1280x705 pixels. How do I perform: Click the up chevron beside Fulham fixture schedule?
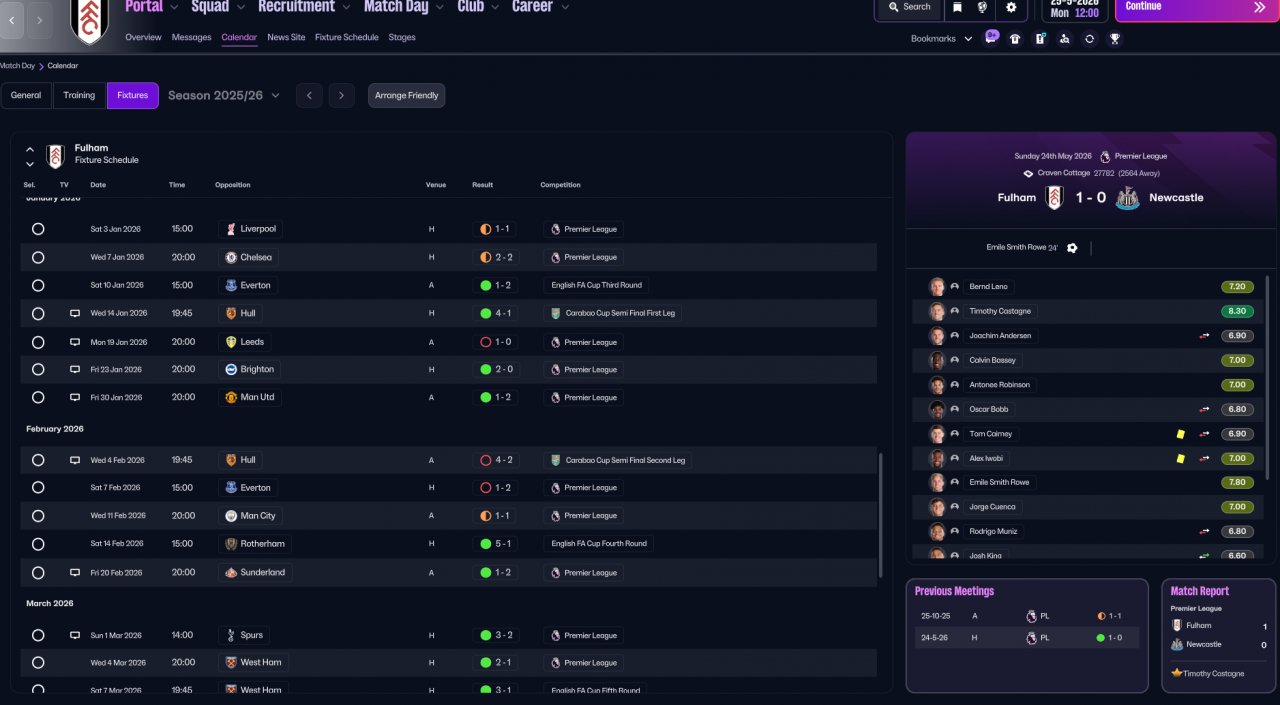point(30,149)
